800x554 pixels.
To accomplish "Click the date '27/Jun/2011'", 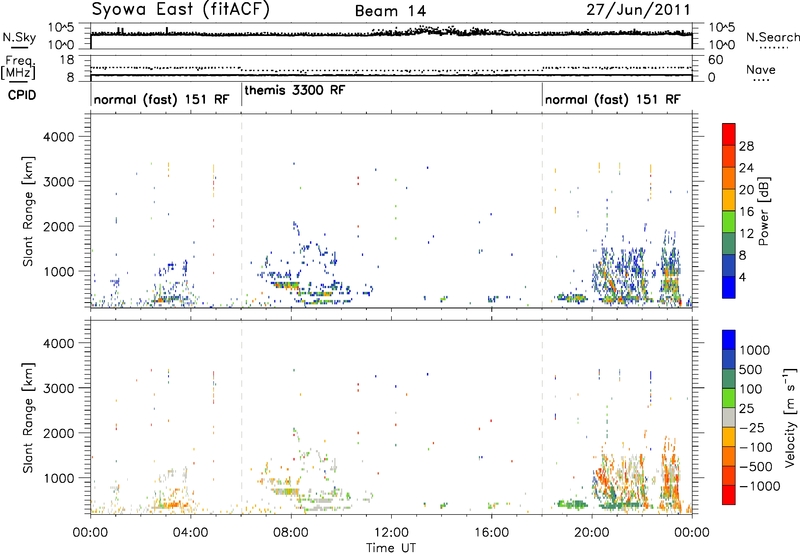I will point(638,10).
